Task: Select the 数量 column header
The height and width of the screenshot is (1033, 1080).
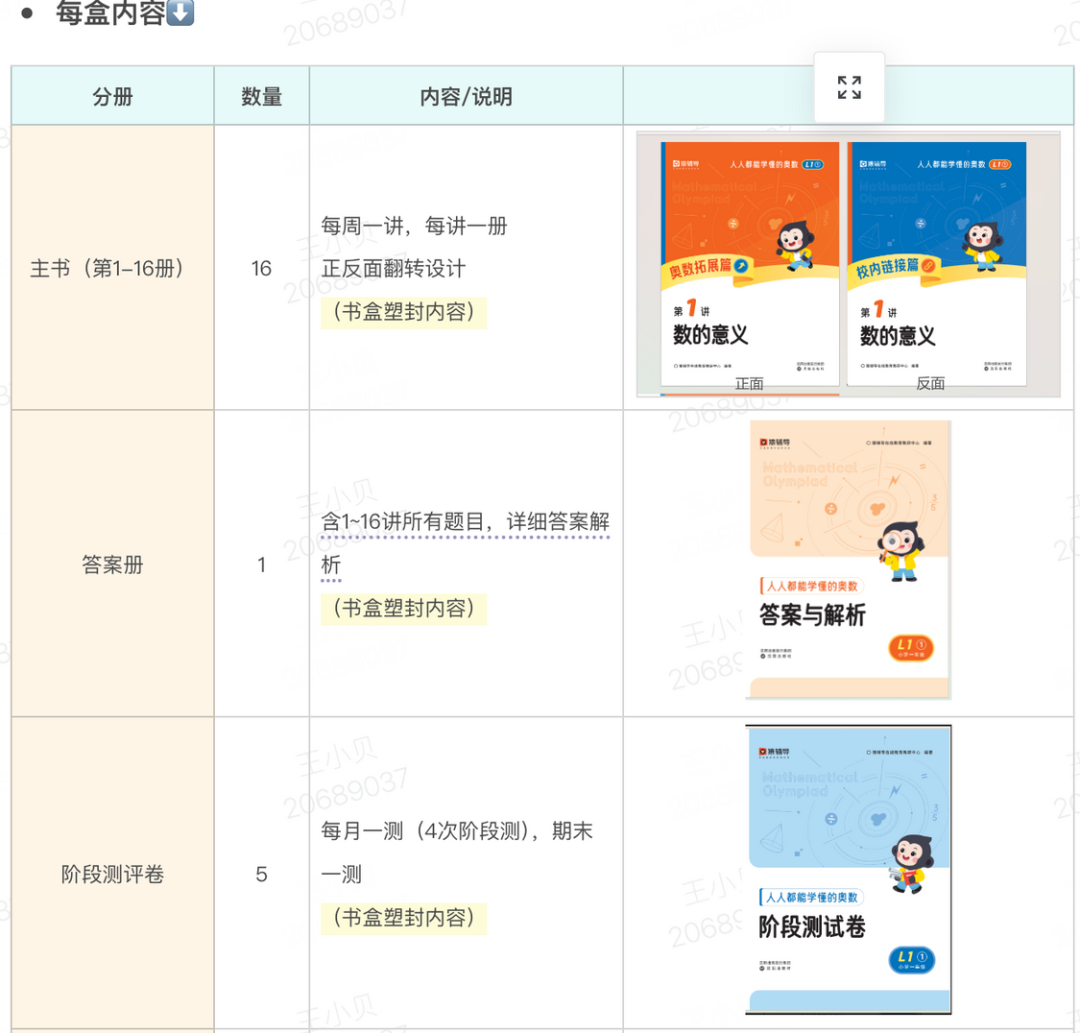Action: (x=262, y=97)
